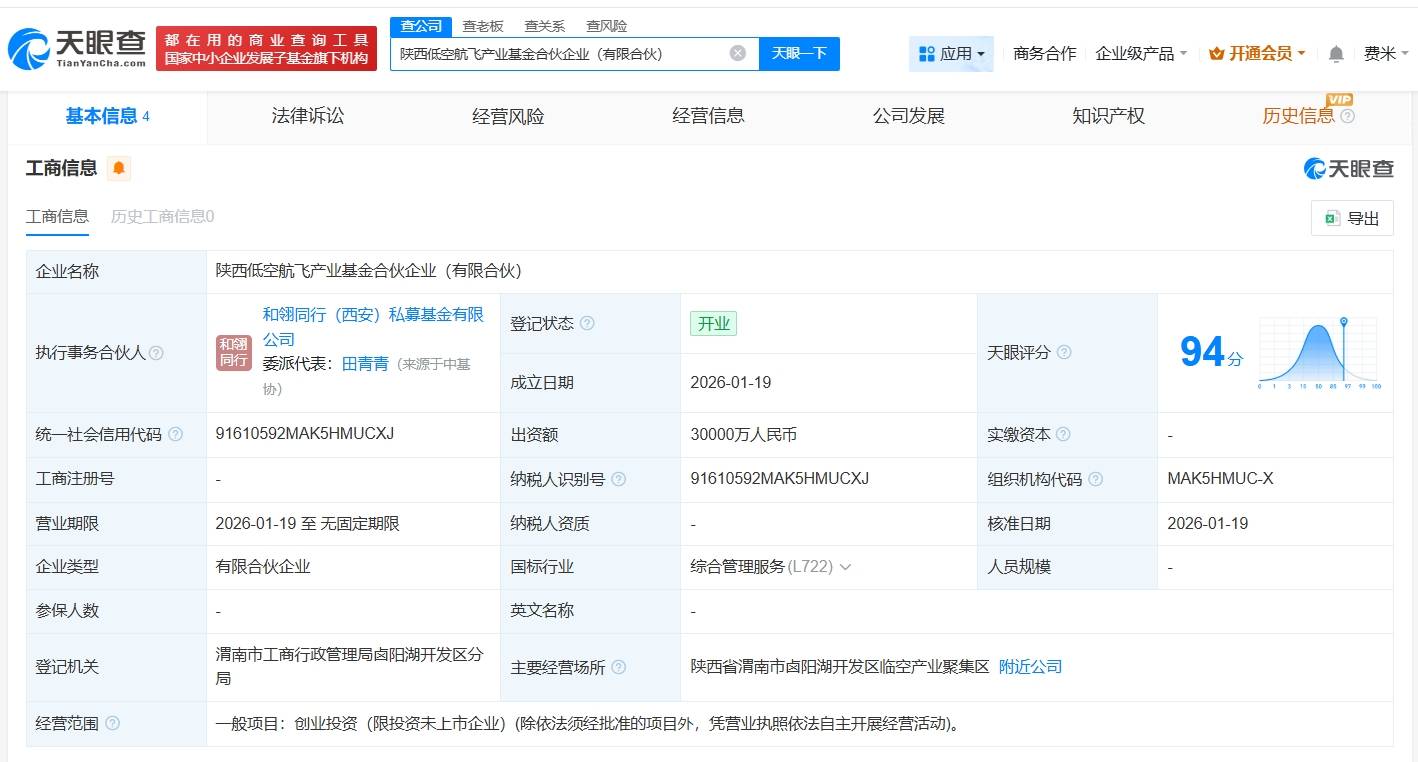Click help icon beside 经营范围
The image size is (1418, 762).
[x=112, y=723]
